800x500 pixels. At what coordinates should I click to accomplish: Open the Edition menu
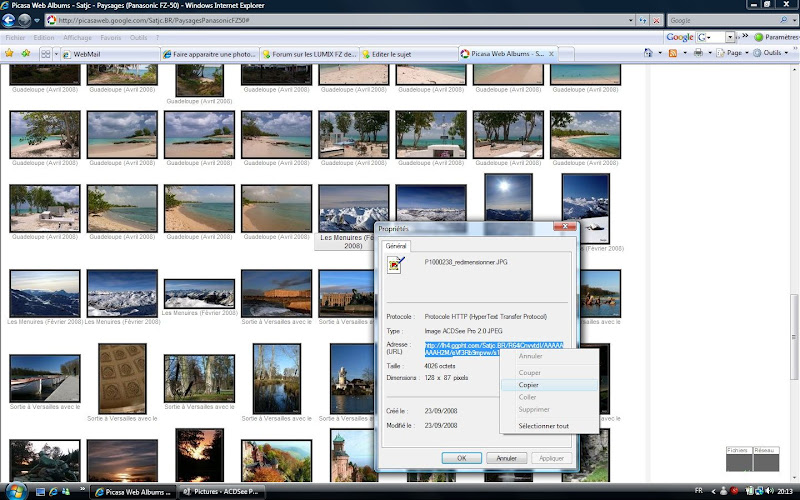pos(44,38)
